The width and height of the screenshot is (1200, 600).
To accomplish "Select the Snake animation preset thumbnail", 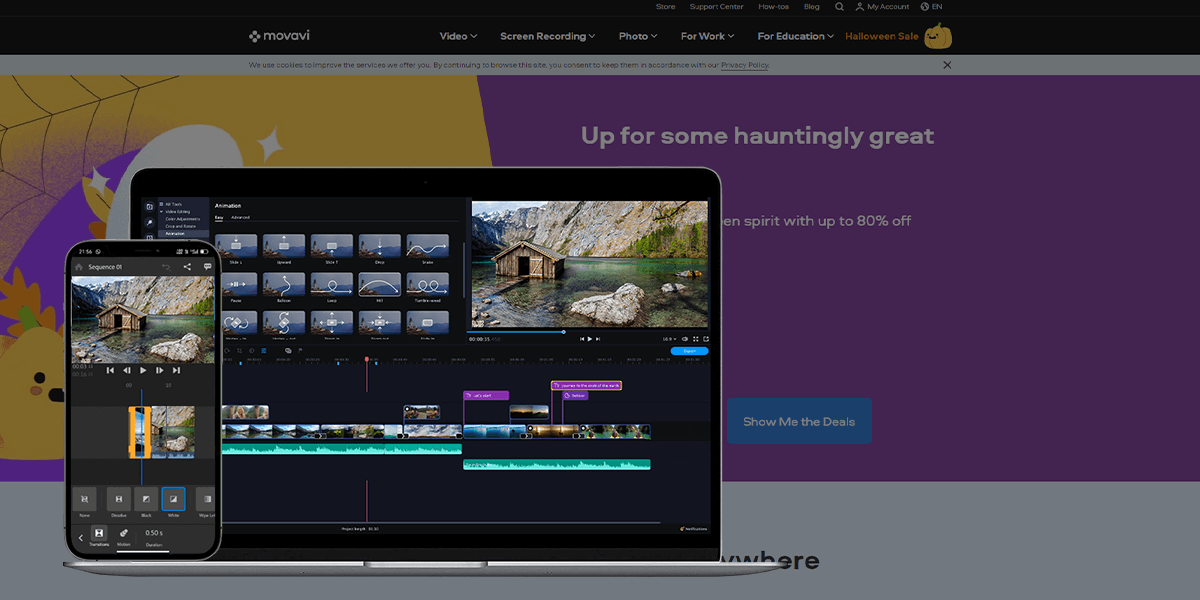I will point(428,245).
